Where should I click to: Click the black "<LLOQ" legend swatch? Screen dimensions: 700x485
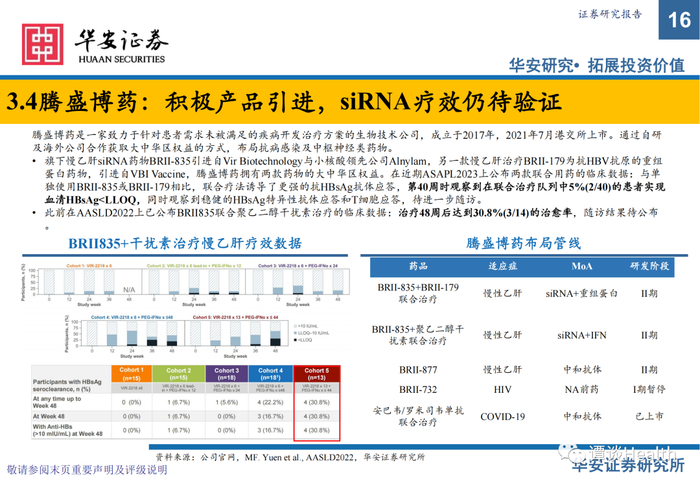296,340
